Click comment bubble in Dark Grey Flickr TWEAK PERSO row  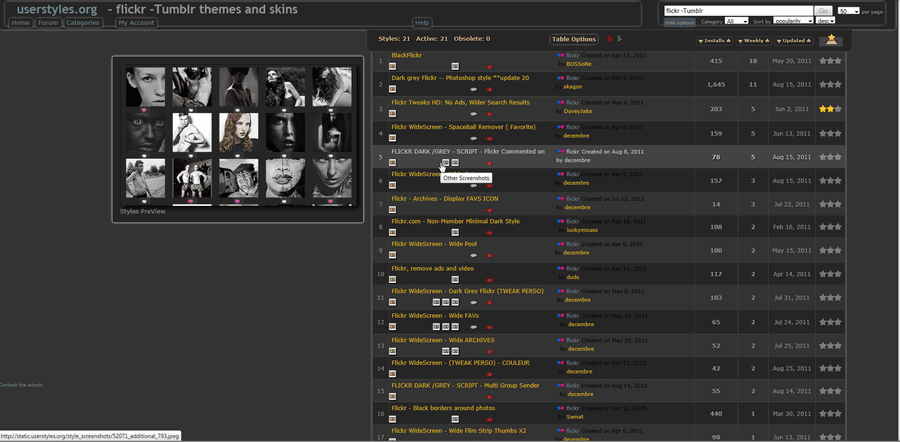click(474, 303)
